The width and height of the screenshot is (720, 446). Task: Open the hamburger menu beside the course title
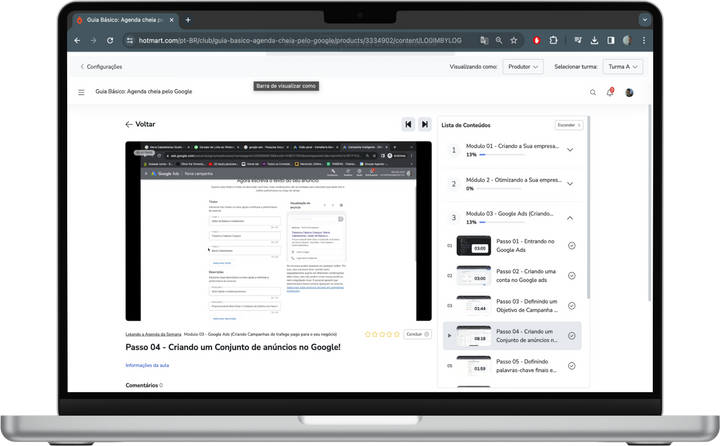[x=82, y=92]
